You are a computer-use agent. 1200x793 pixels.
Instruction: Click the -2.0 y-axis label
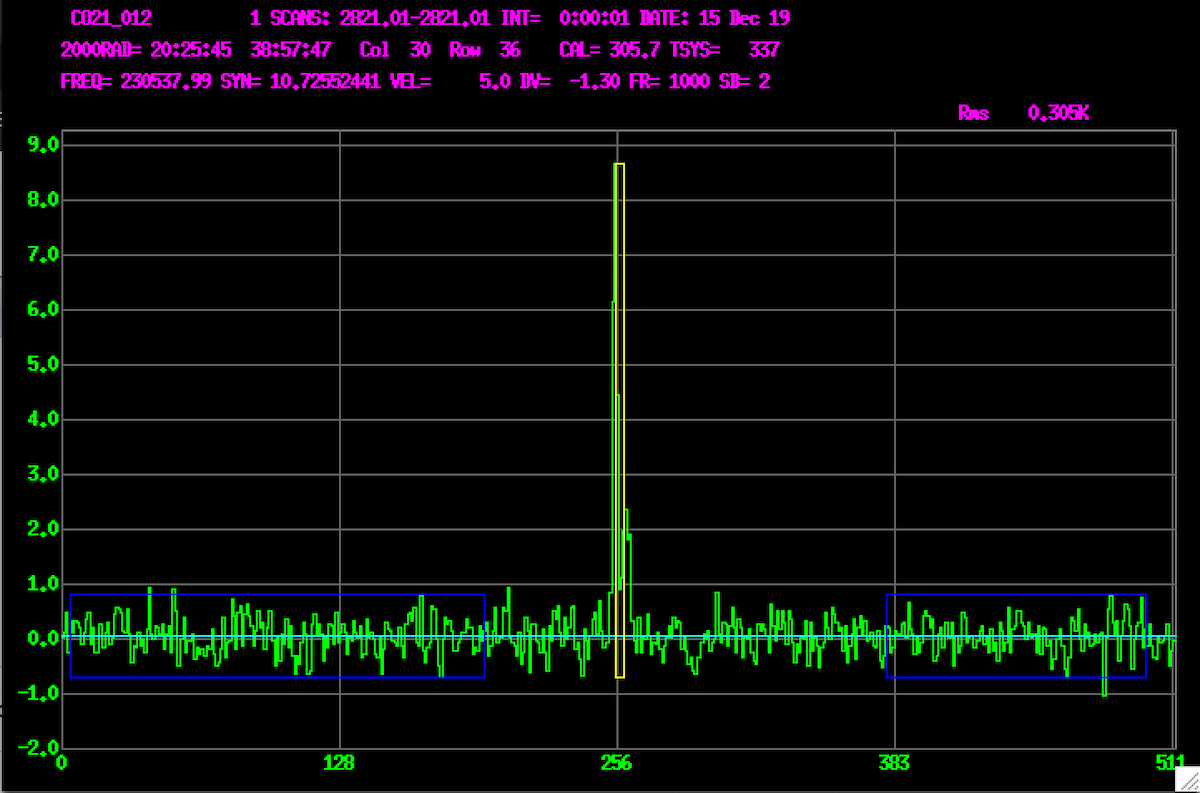point(40,748)
